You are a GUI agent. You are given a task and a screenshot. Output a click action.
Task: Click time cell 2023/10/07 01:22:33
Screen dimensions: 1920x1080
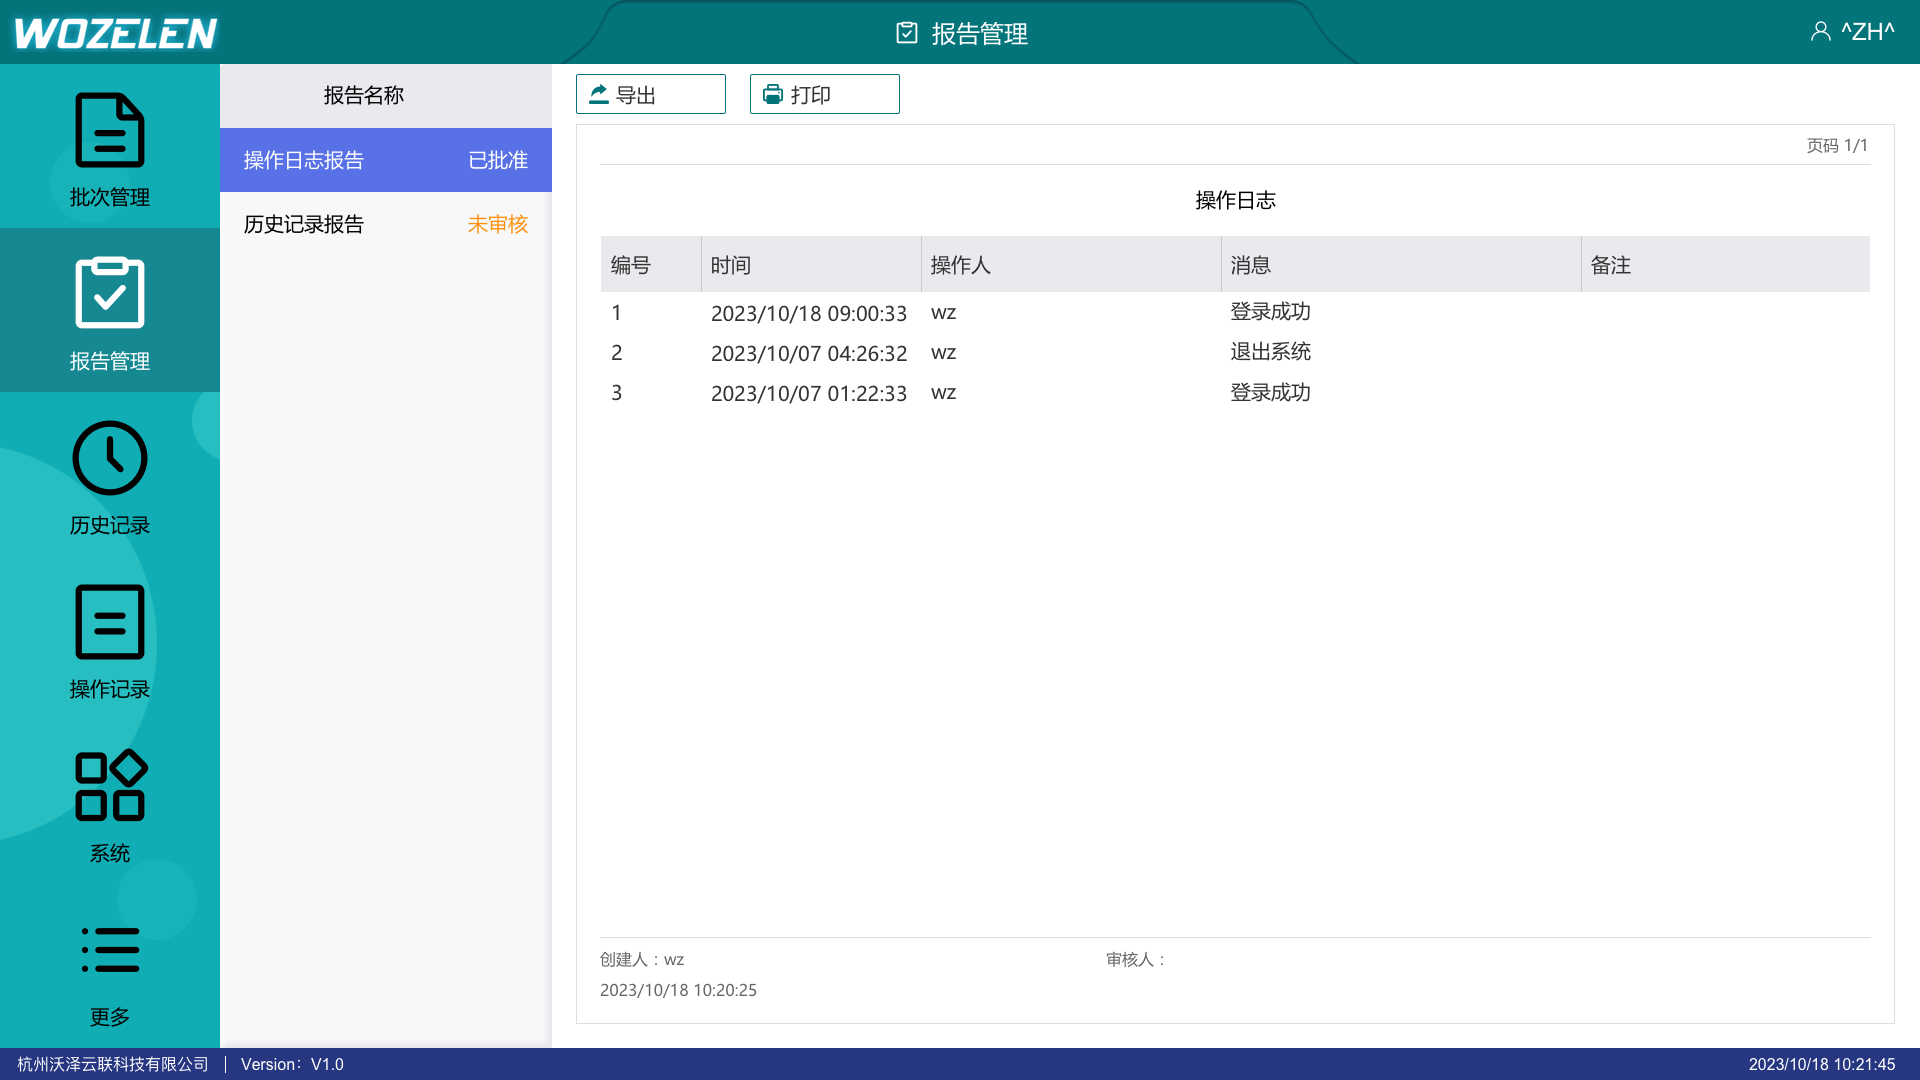(809, 393)
